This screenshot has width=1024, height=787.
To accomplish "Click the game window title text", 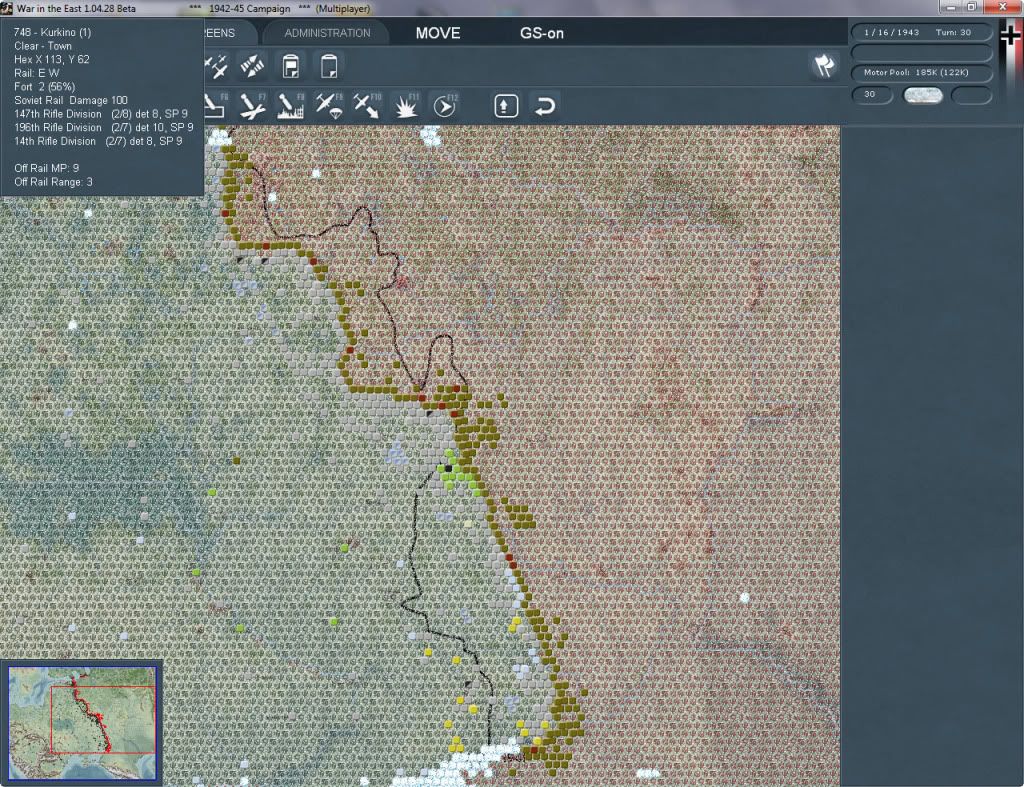I will coord(76,8).
